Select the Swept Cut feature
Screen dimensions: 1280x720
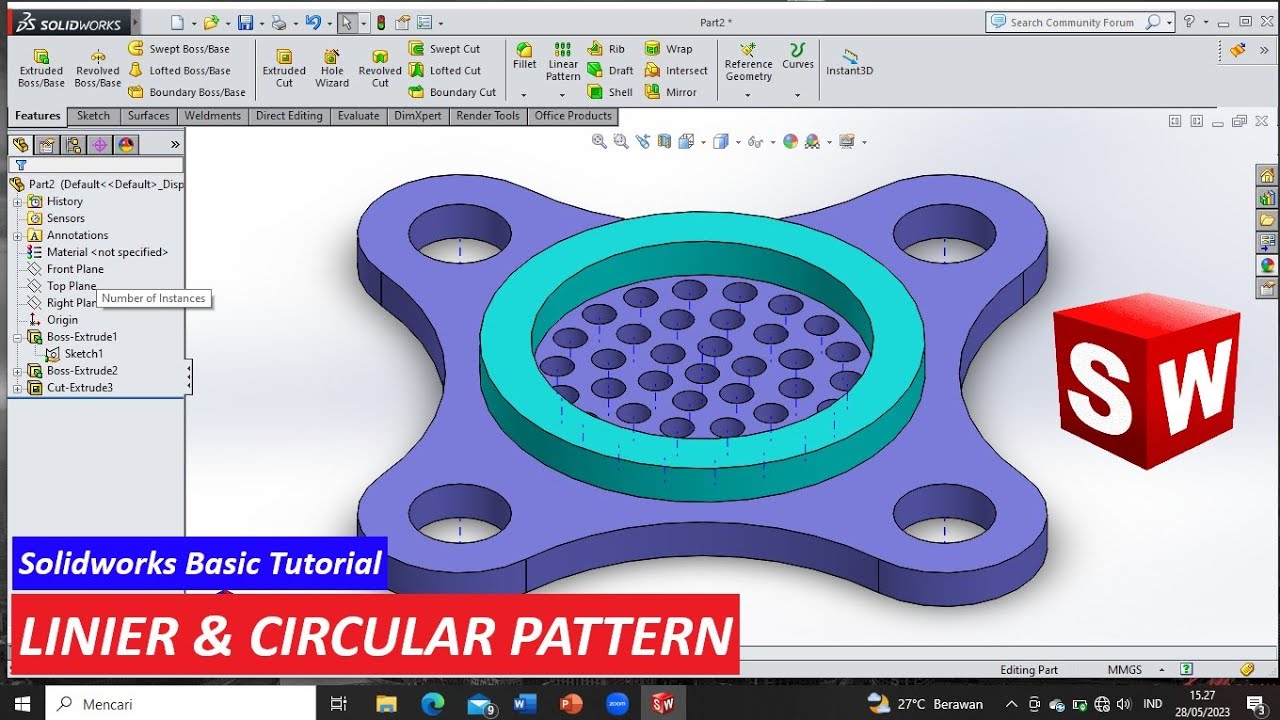(x=445, y=48)
